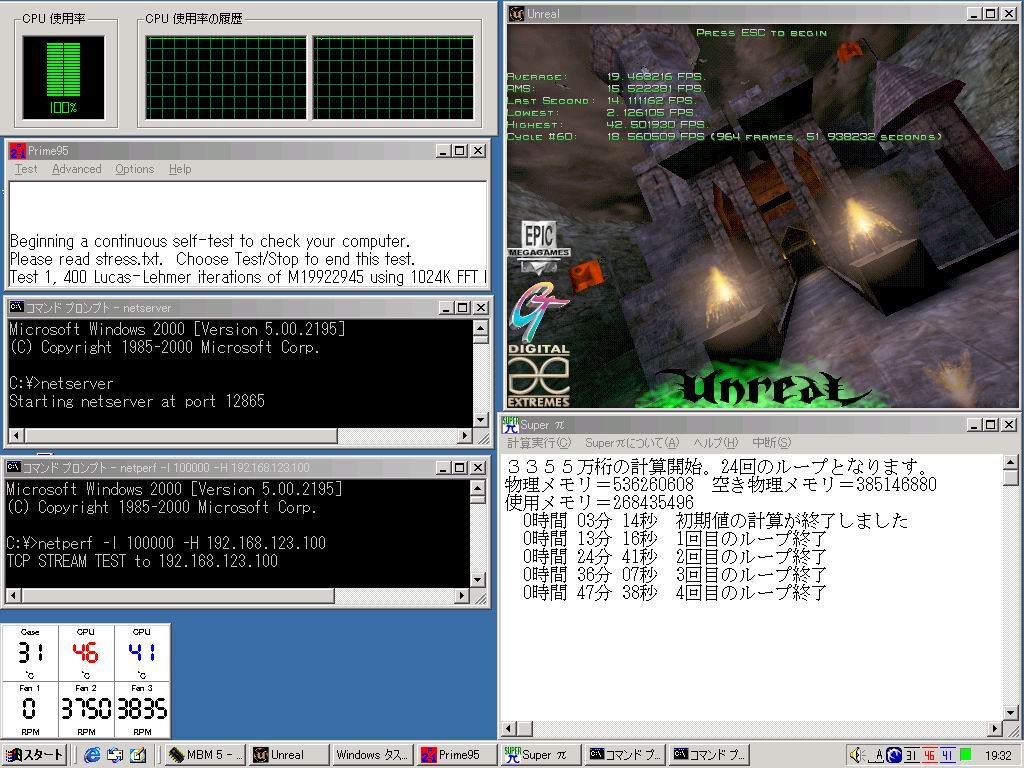Click tray temperature reading 31
The image size is (1024, 768).
coord(912,756)
